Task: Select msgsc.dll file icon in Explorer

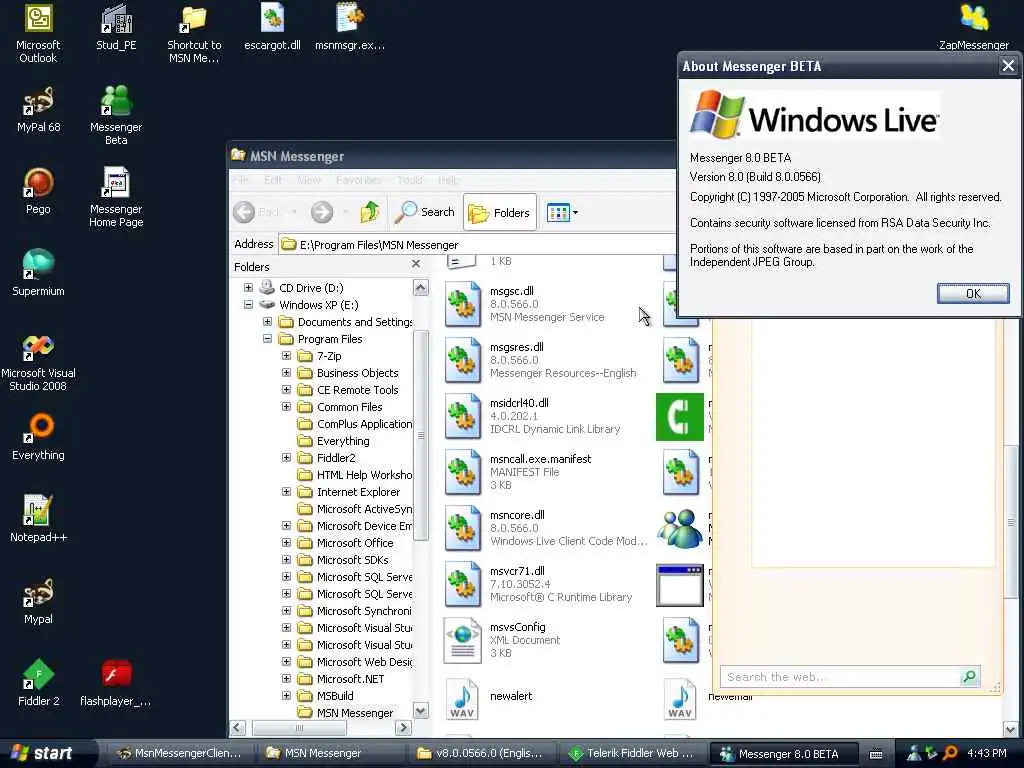Action: point(462,304)
